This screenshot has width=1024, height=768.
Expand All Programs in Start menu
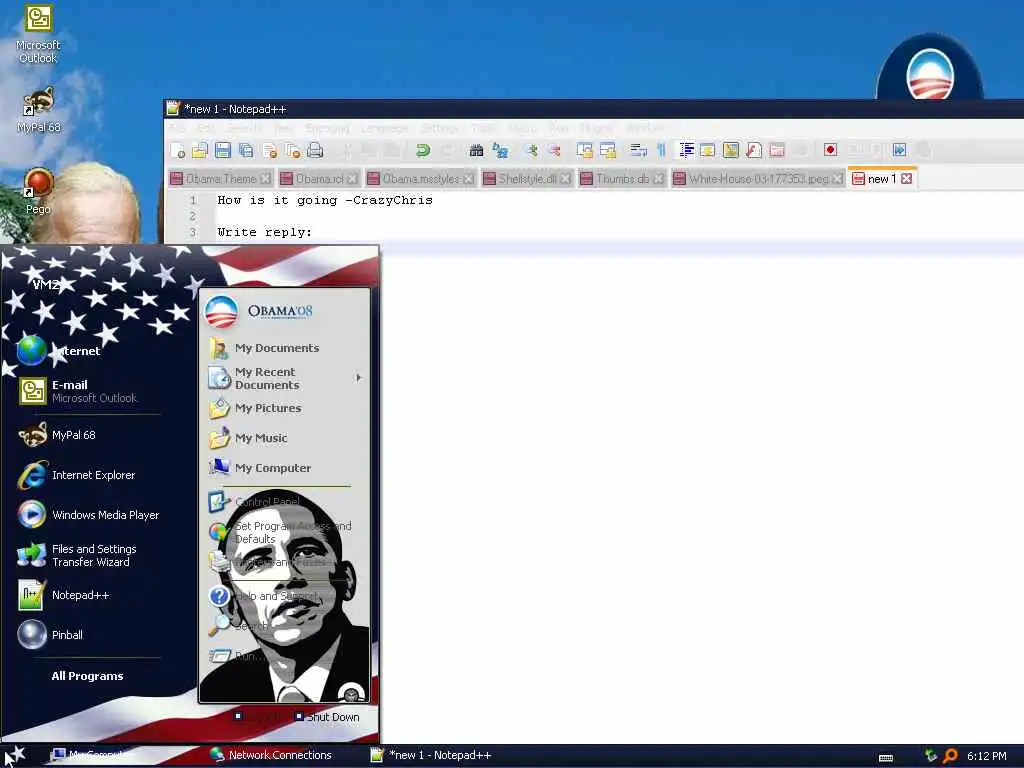click(x=88, y=676)
